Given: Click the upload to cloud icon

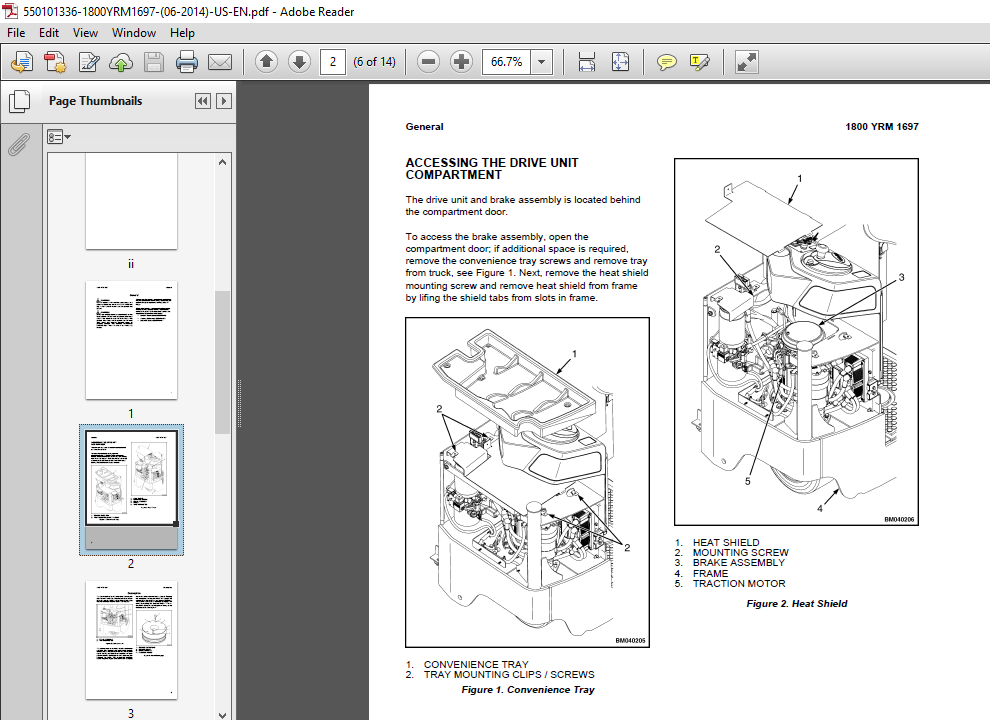Looking at the screenshot, I should [x=121, y=62].
